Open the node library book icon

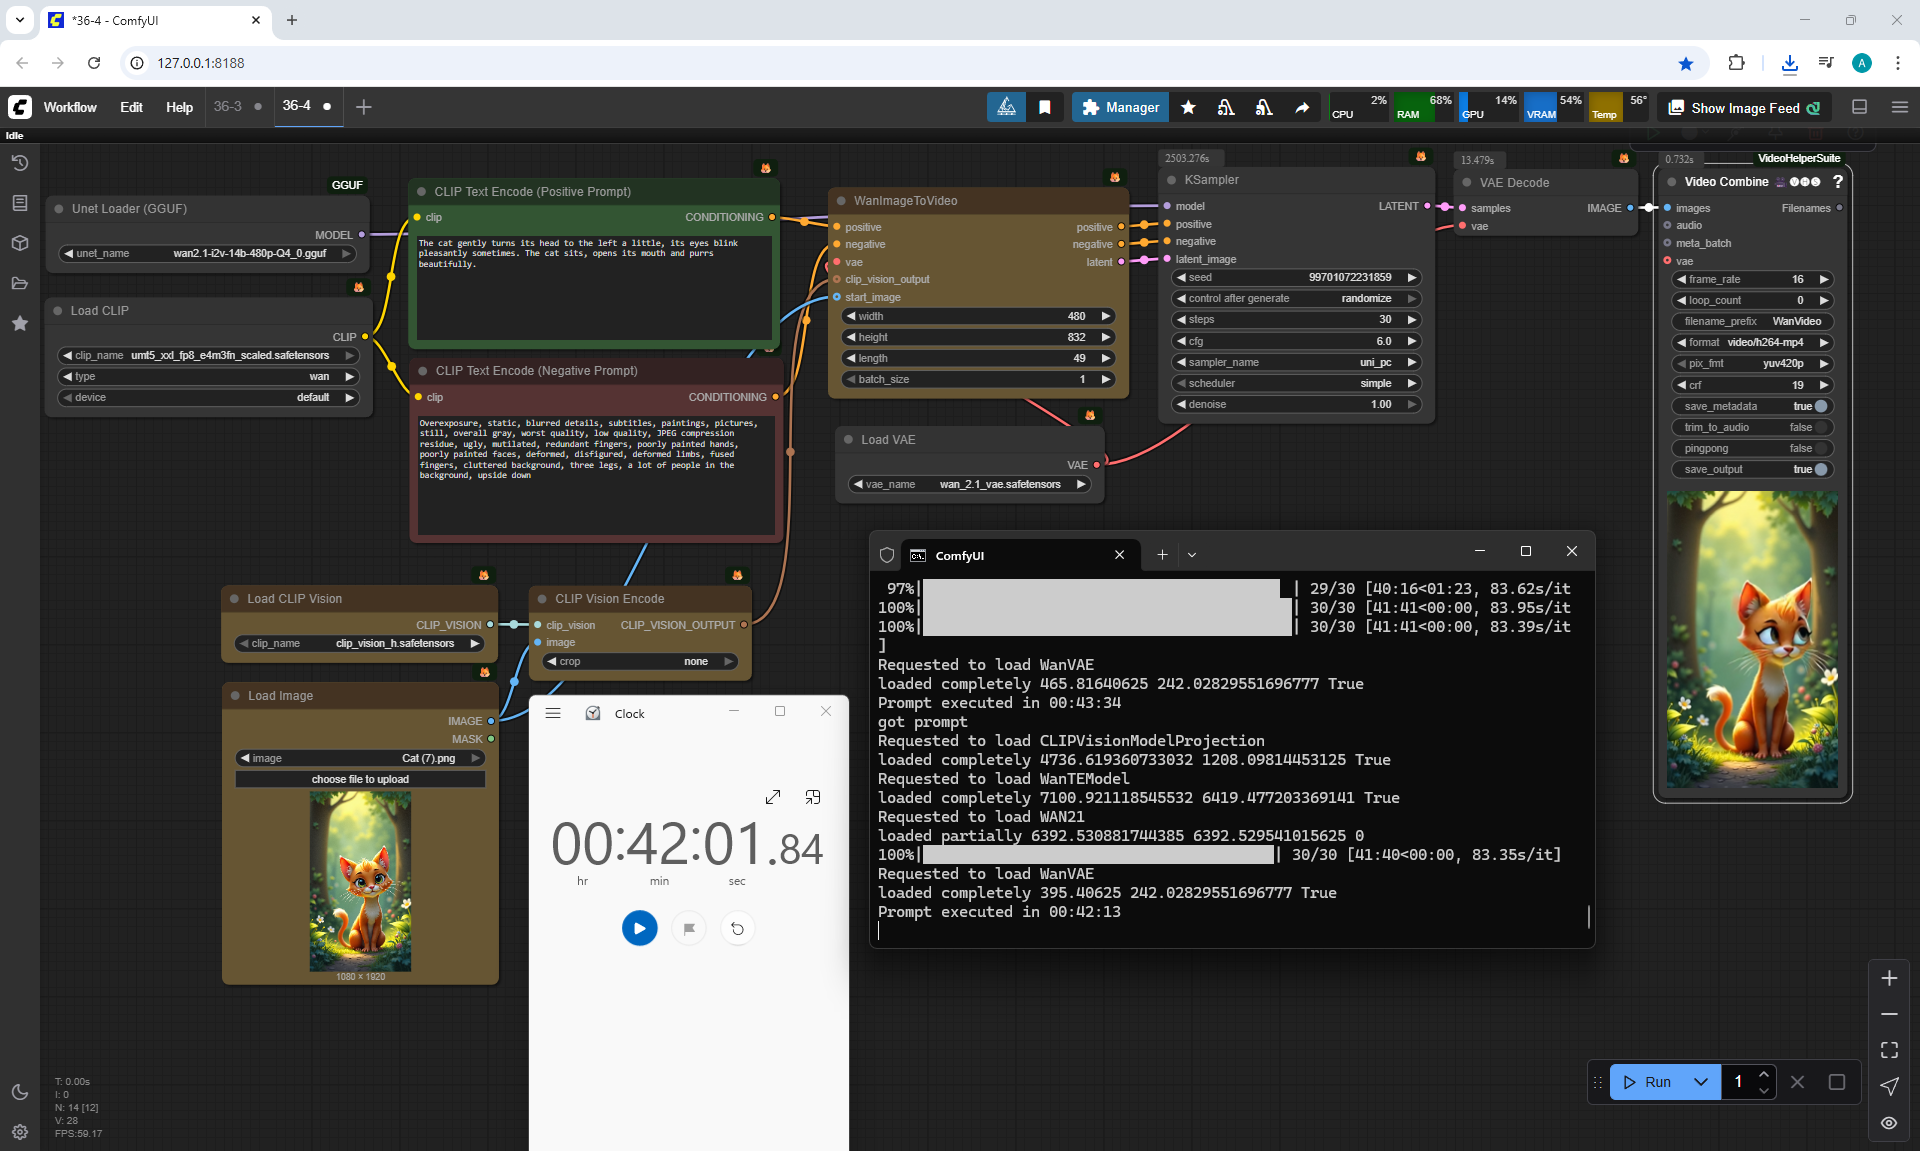coord(20,203)
